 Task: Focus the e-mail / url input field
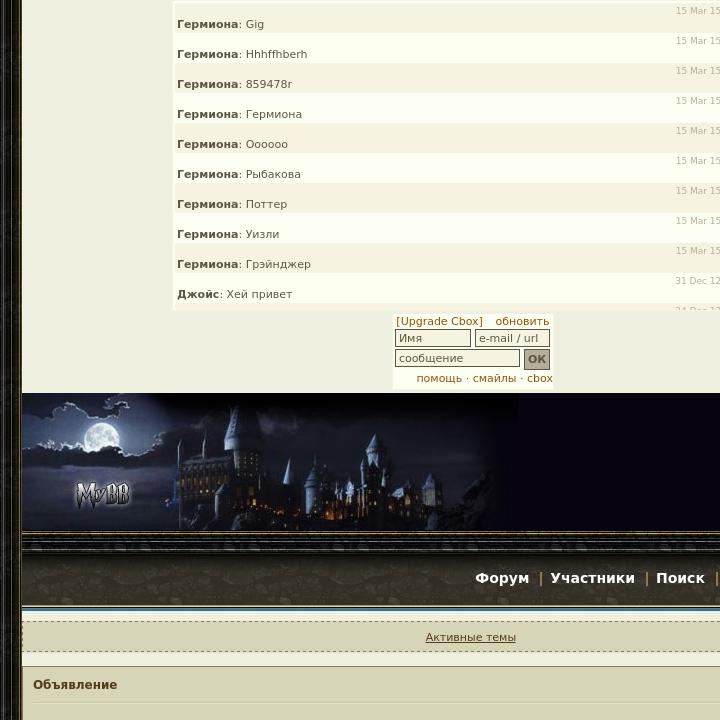[x=512, y=338]
